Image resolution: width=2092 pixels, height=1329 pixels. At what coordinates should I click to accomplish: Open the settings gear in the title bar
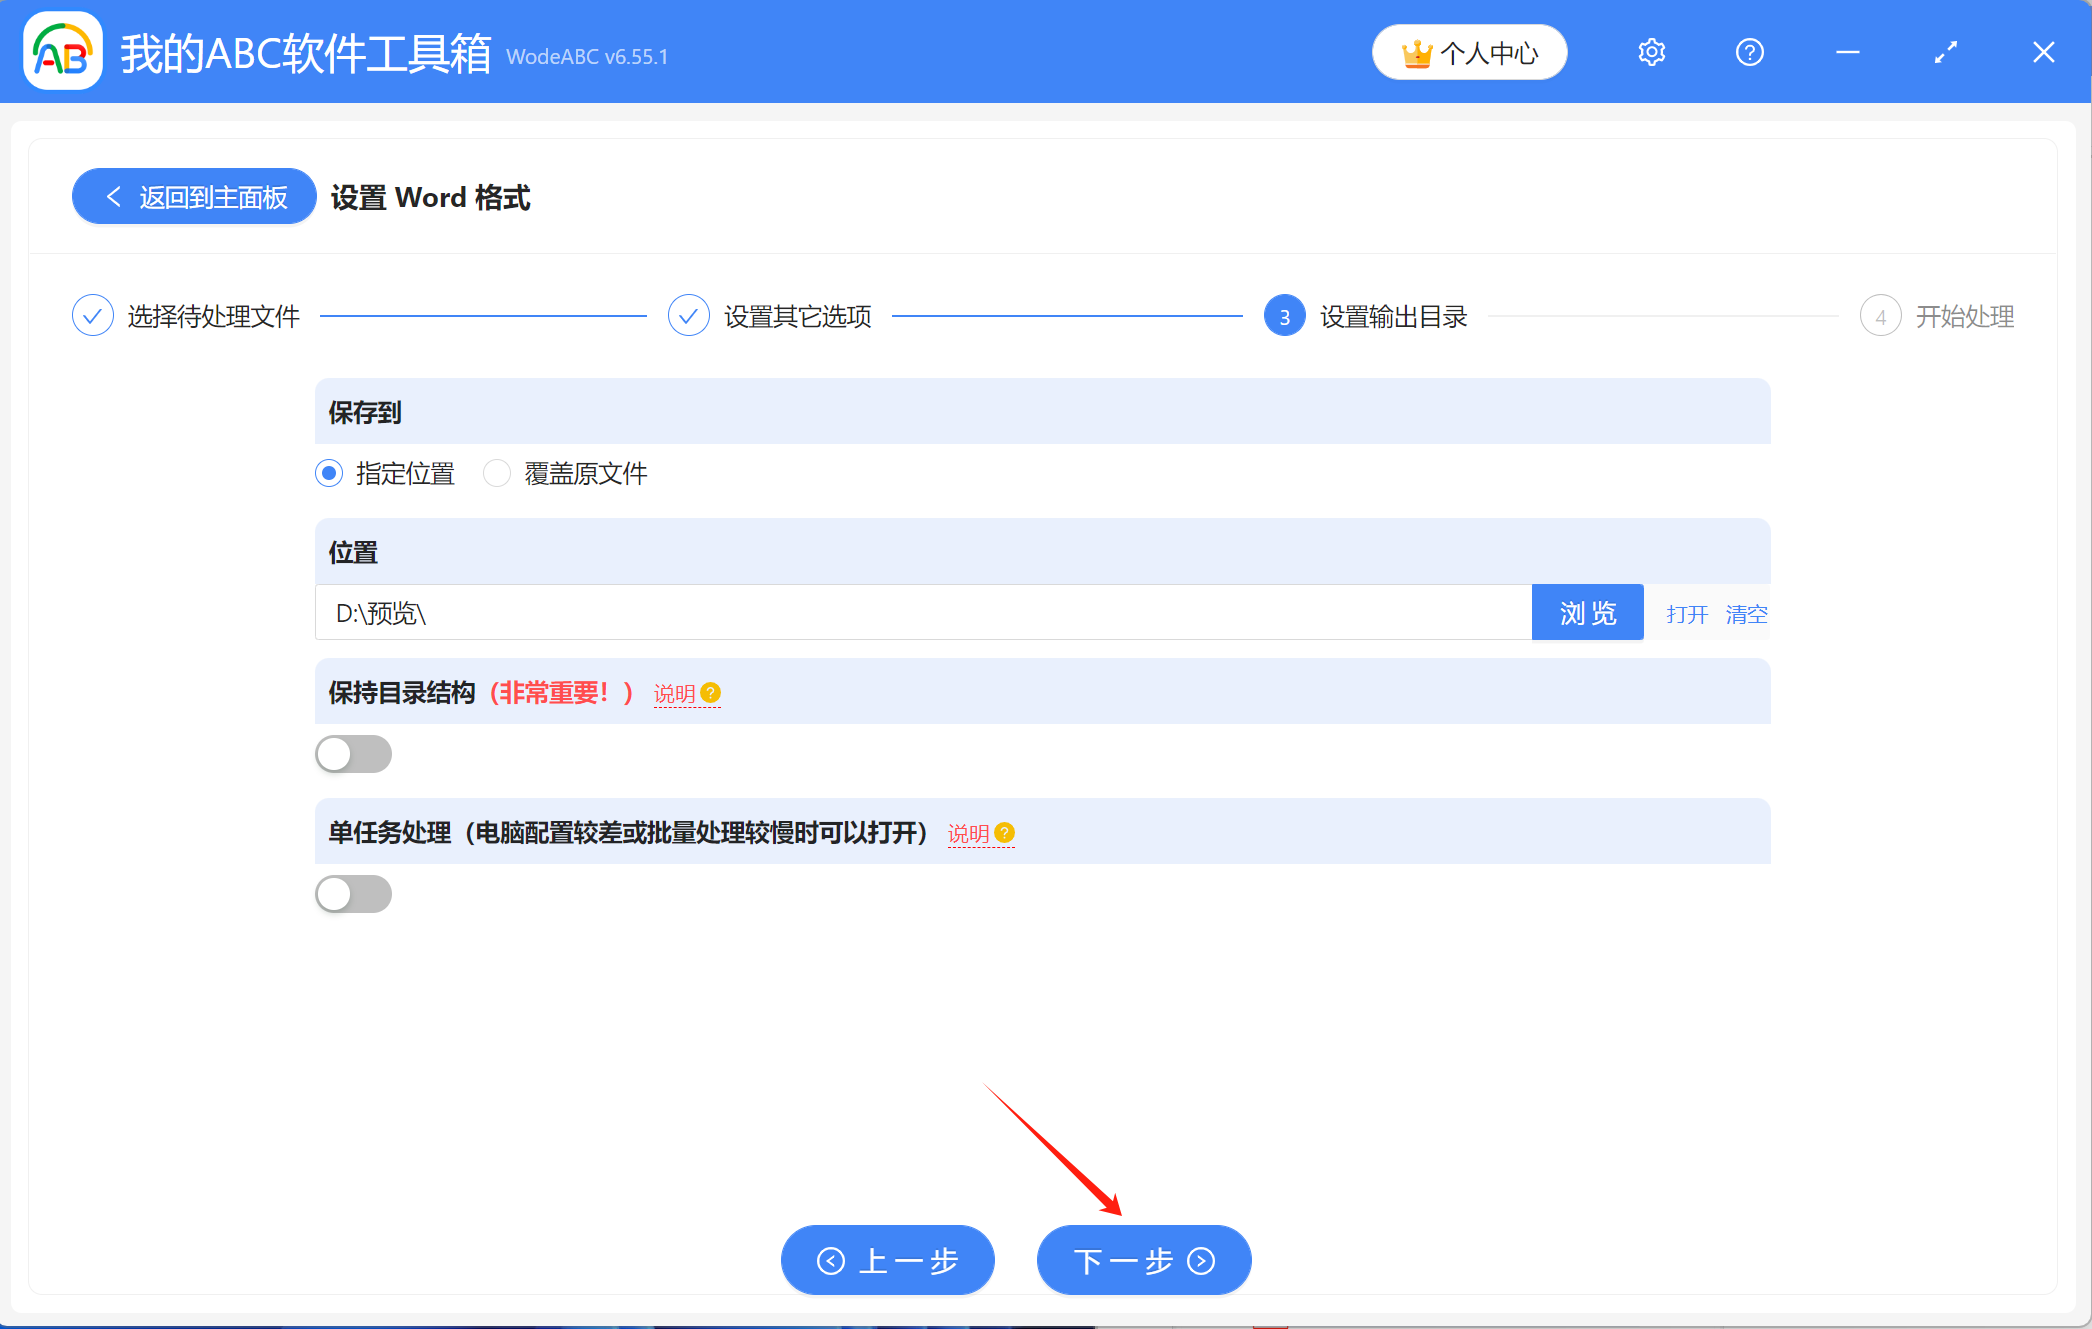pyautogui.click(x=1651, y=52)
